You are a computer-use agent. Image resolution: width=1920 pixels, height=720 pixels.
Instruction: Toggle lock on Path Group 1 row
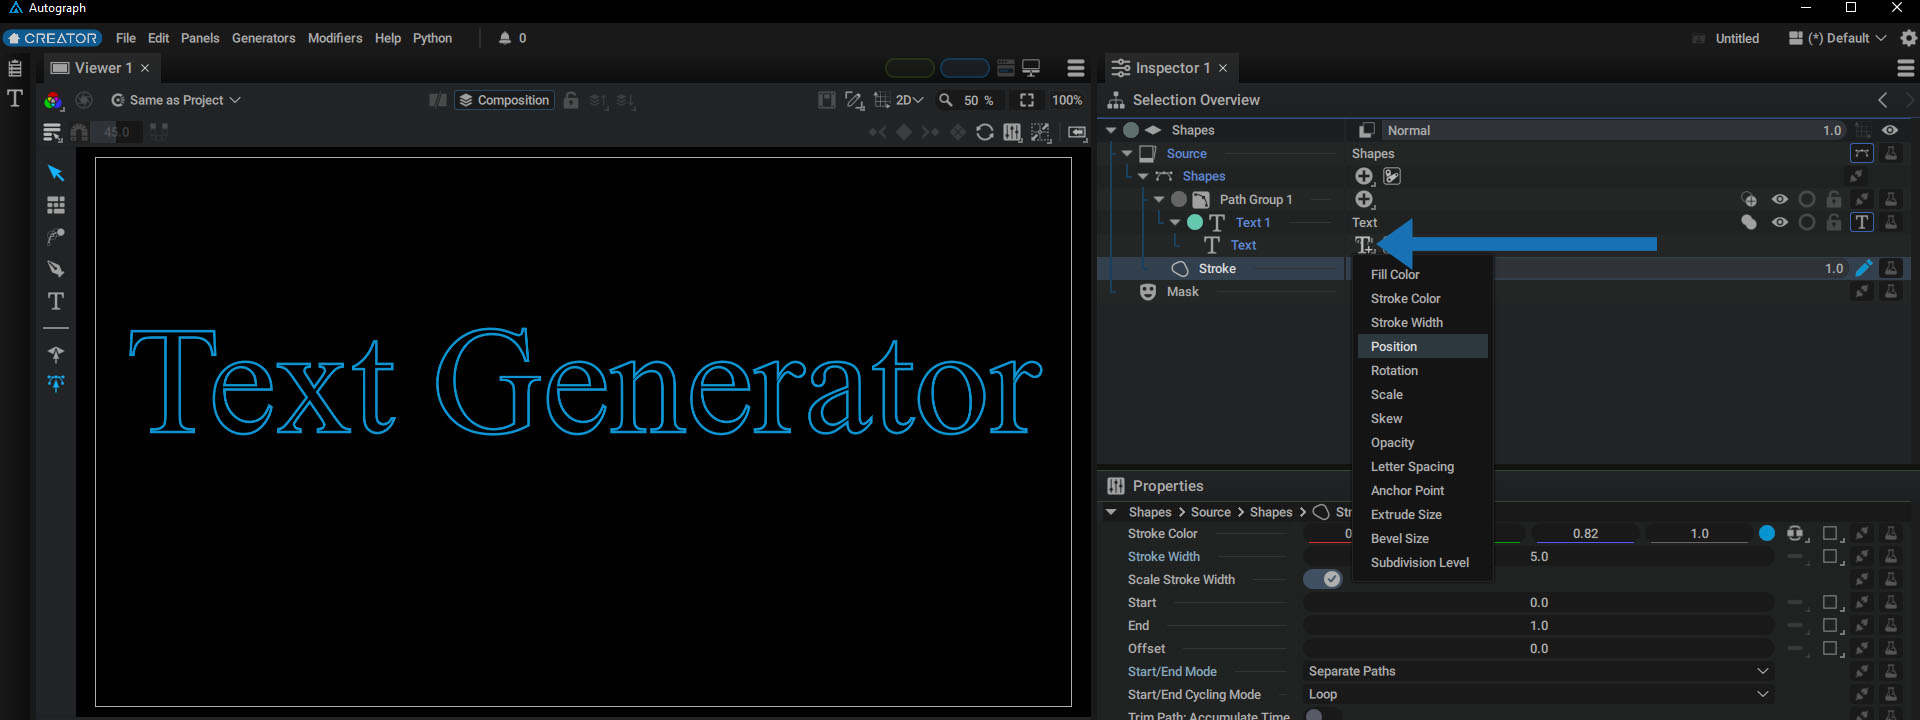click(1833, 199)
